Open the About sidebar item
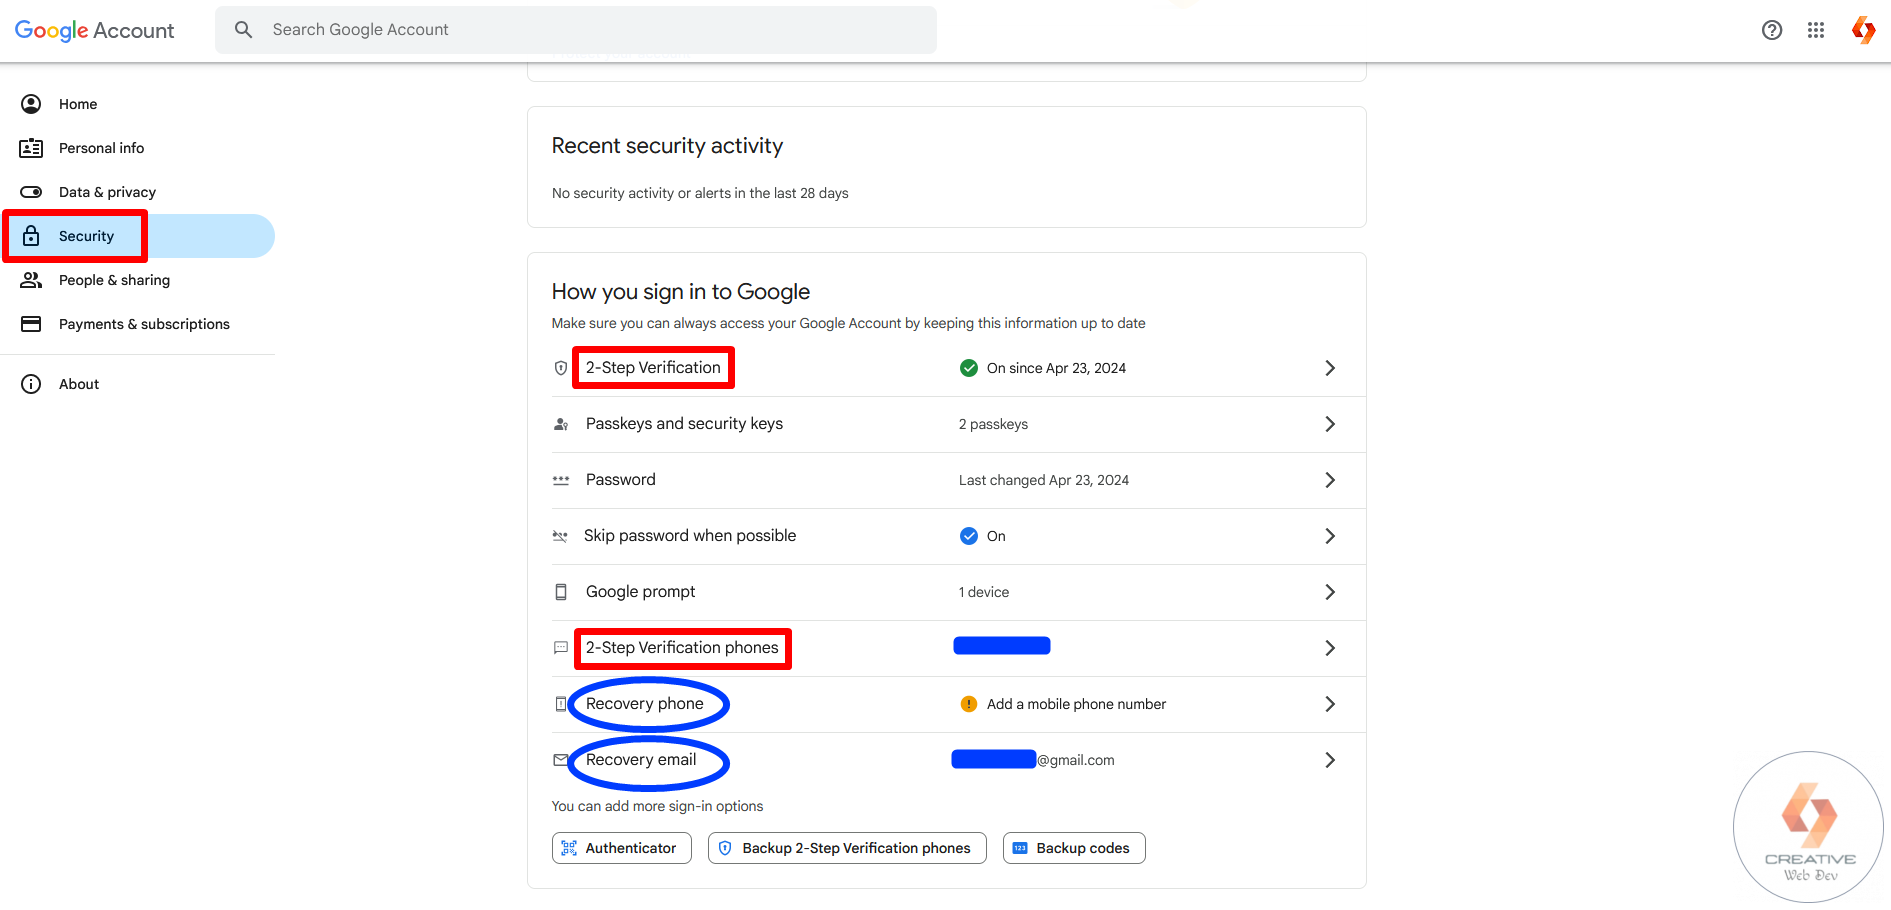 [138, 384]
